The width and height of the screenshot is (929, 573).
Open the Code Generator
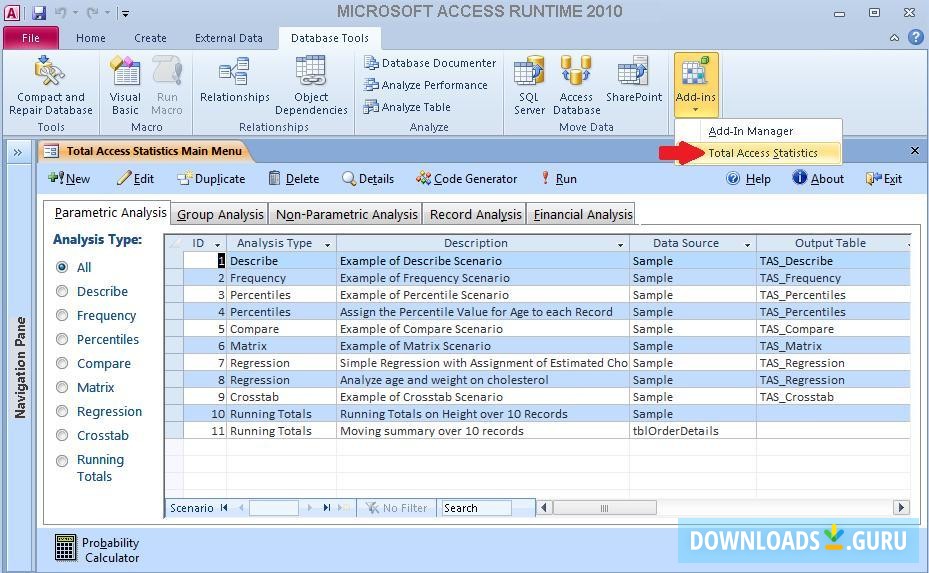[467, 178]
